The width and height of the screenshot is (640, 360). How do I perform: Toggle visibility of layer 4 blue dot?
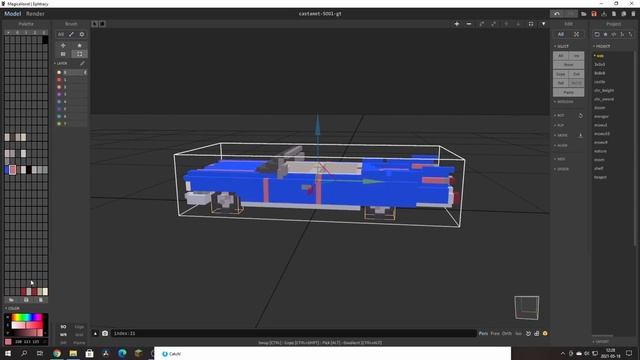coord(59,102)
